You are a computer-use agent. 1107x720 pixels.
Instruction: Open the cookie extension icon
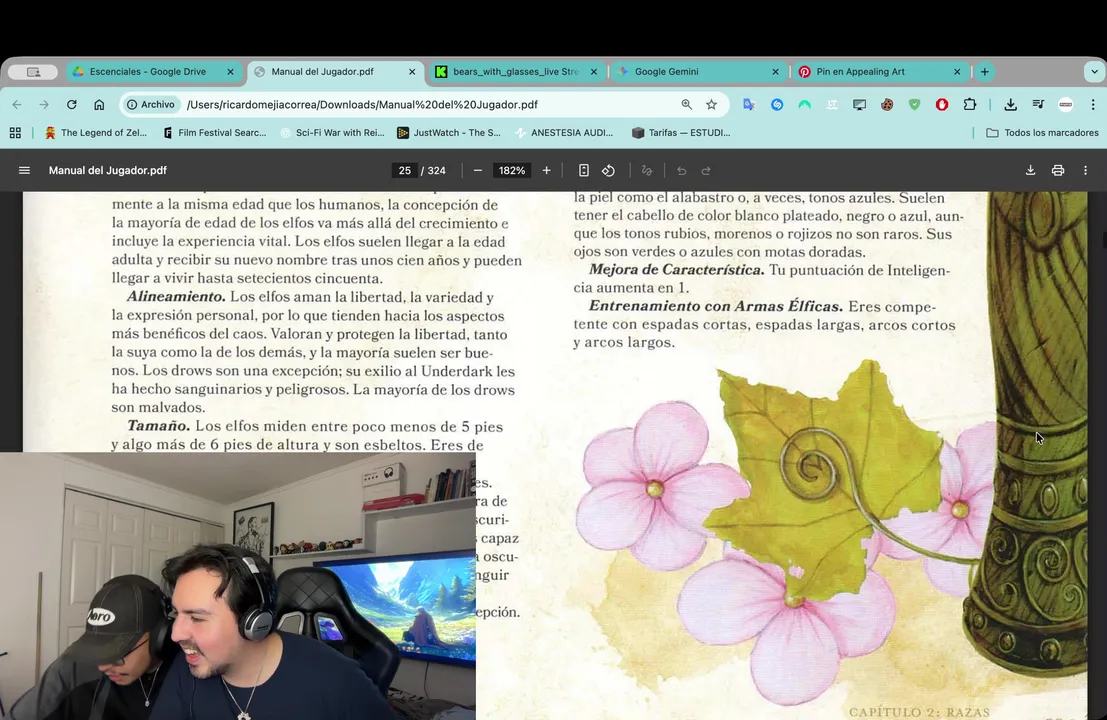click(x=887, y=104)
